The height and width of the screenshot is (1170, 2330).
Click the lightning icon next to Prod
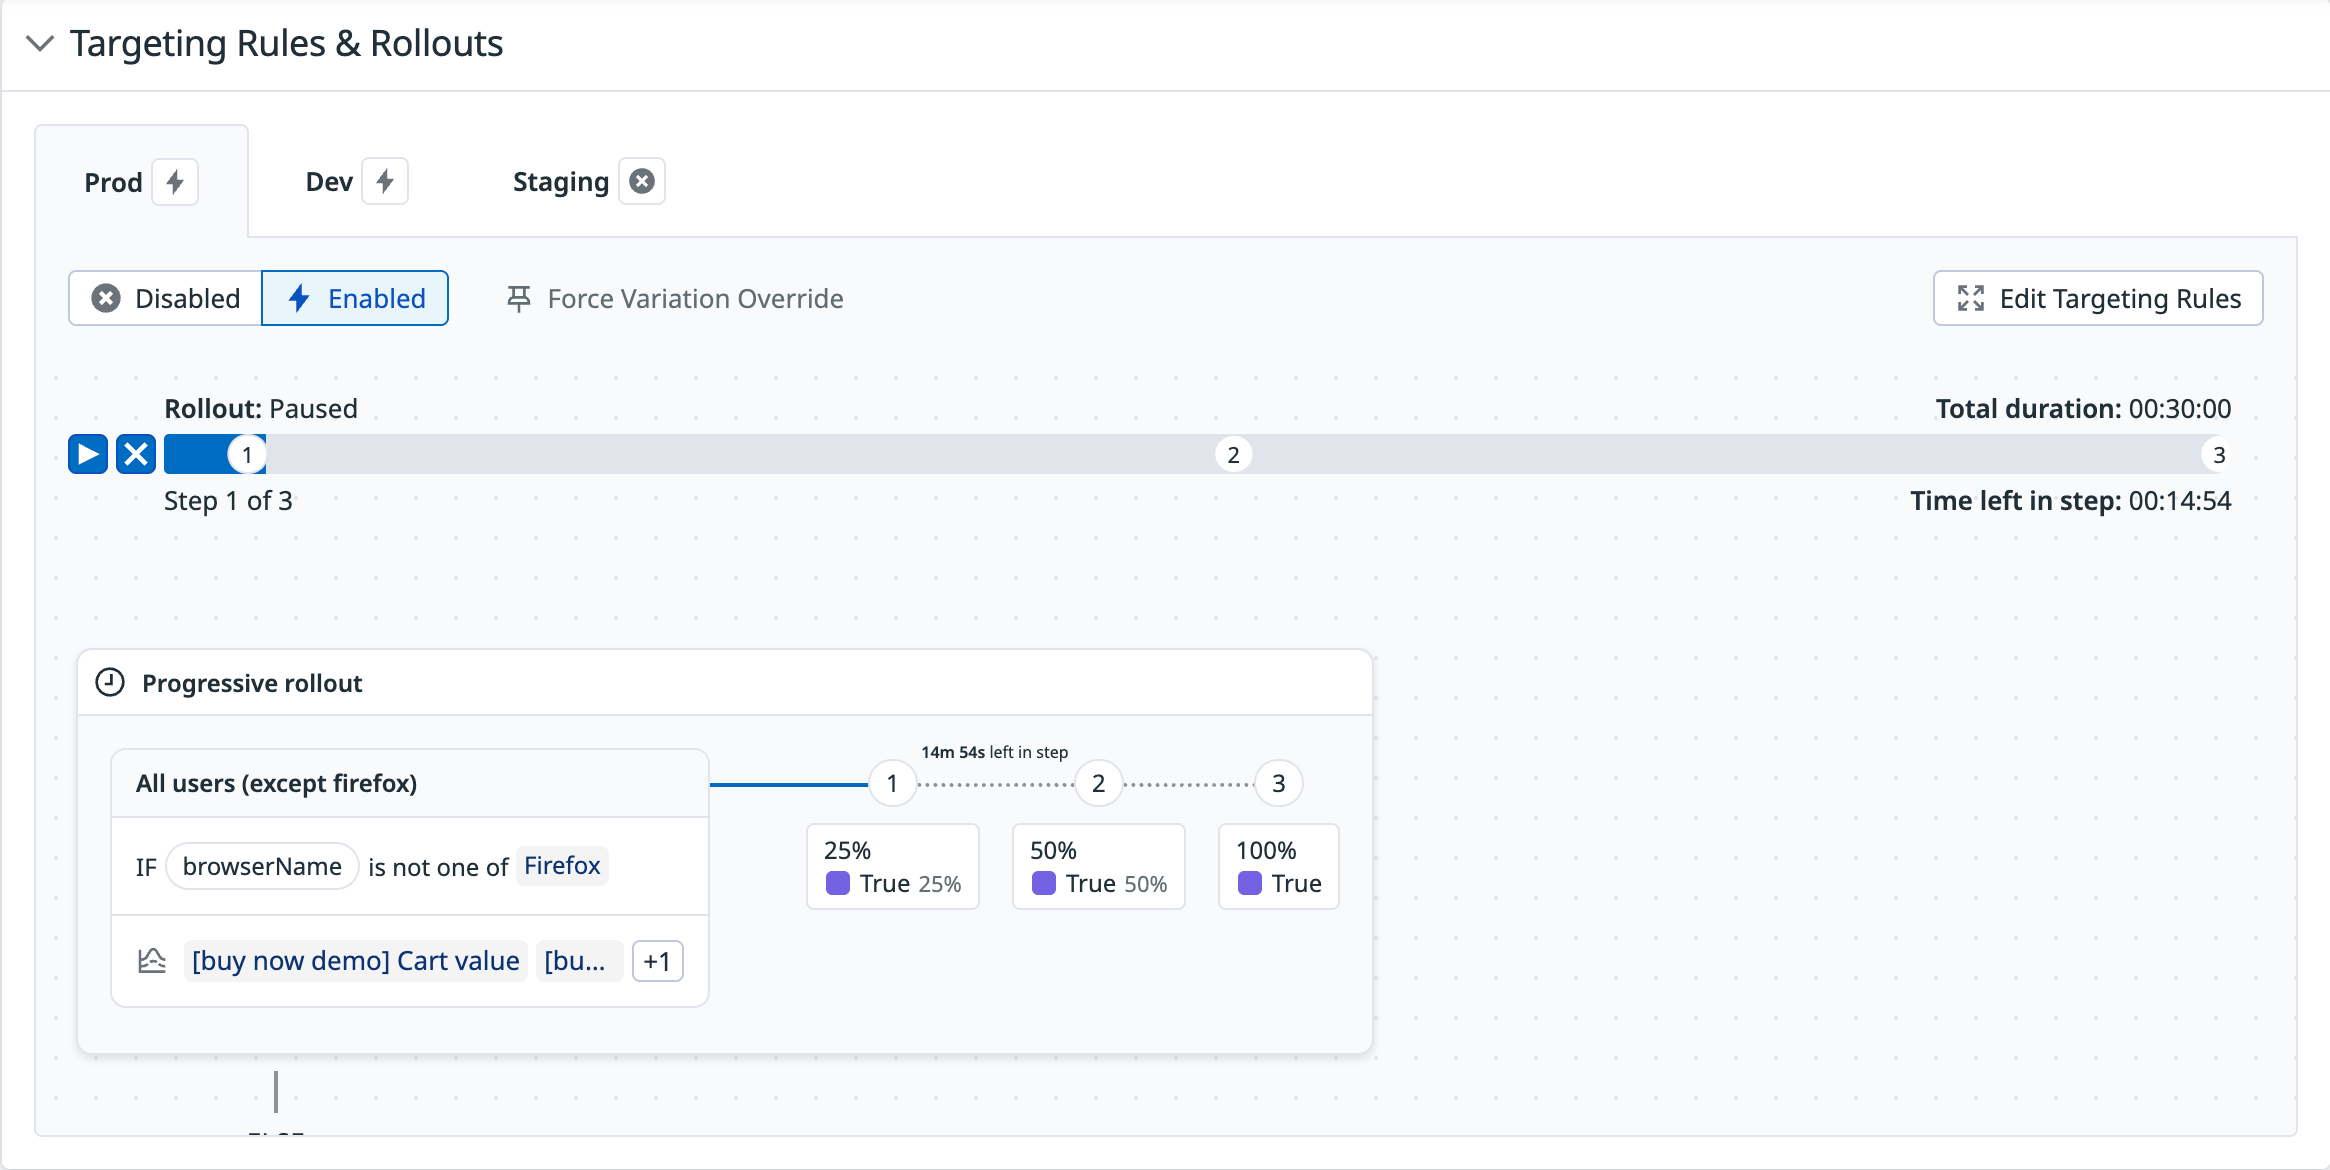(x=176, y=181)
